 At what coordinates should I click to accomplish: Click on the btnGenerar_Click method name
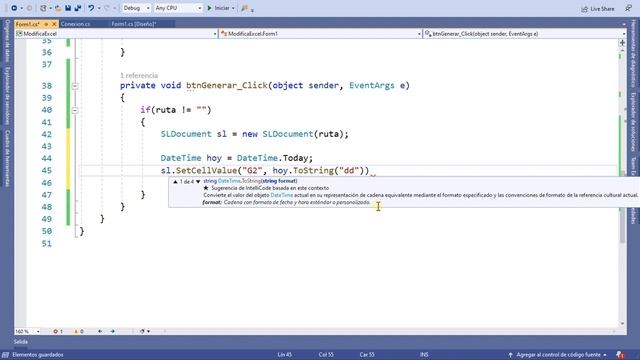227,86
